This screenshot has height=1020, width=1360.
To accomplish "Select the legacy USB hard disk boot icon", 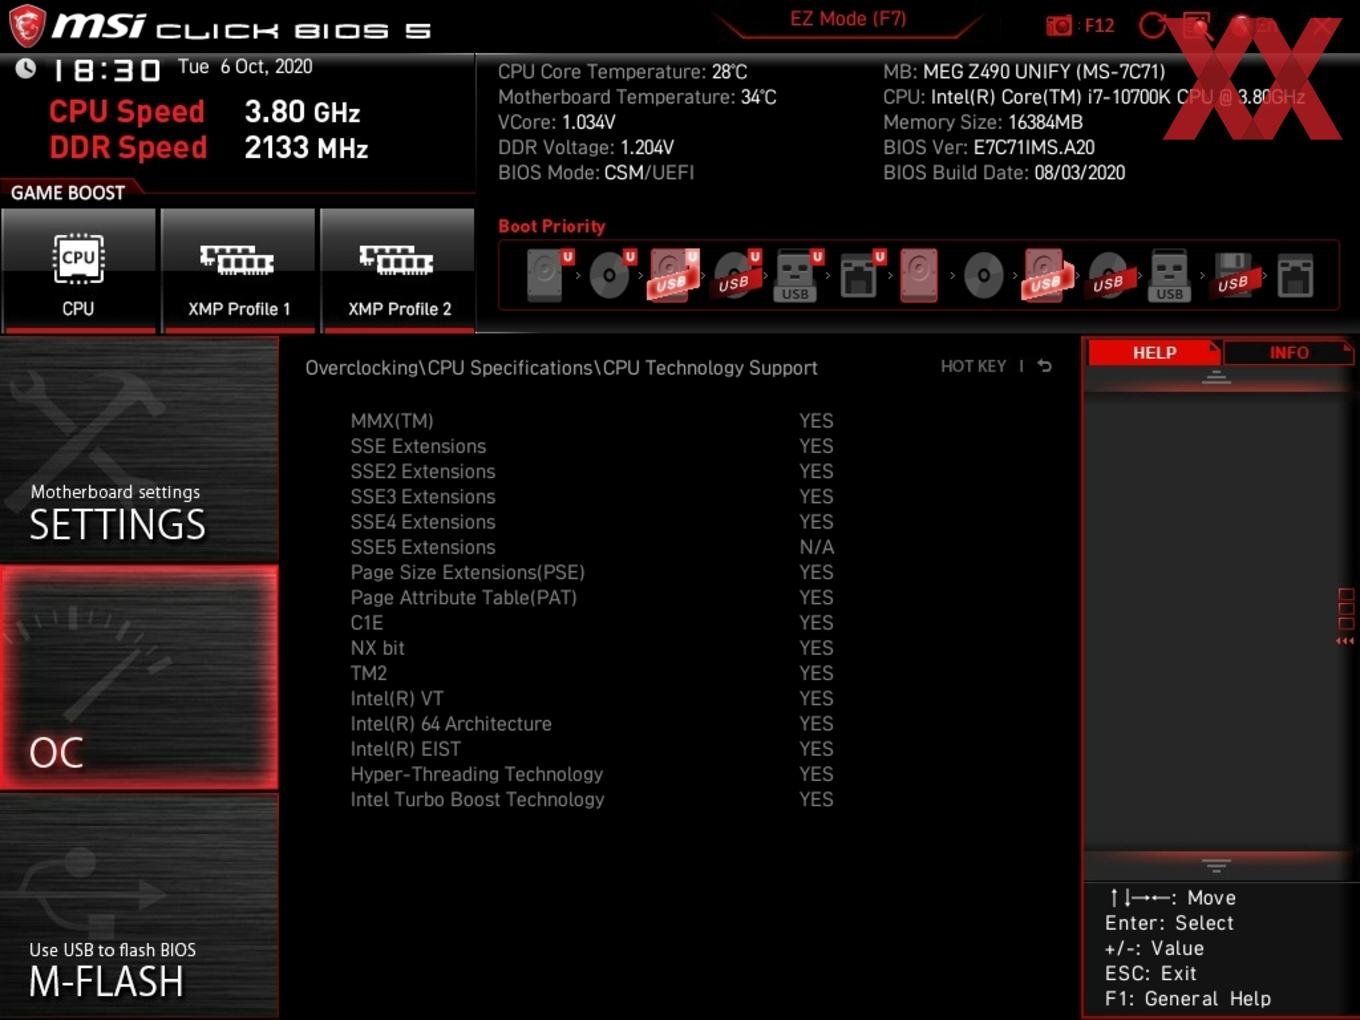I will [x=1046, y=275].
